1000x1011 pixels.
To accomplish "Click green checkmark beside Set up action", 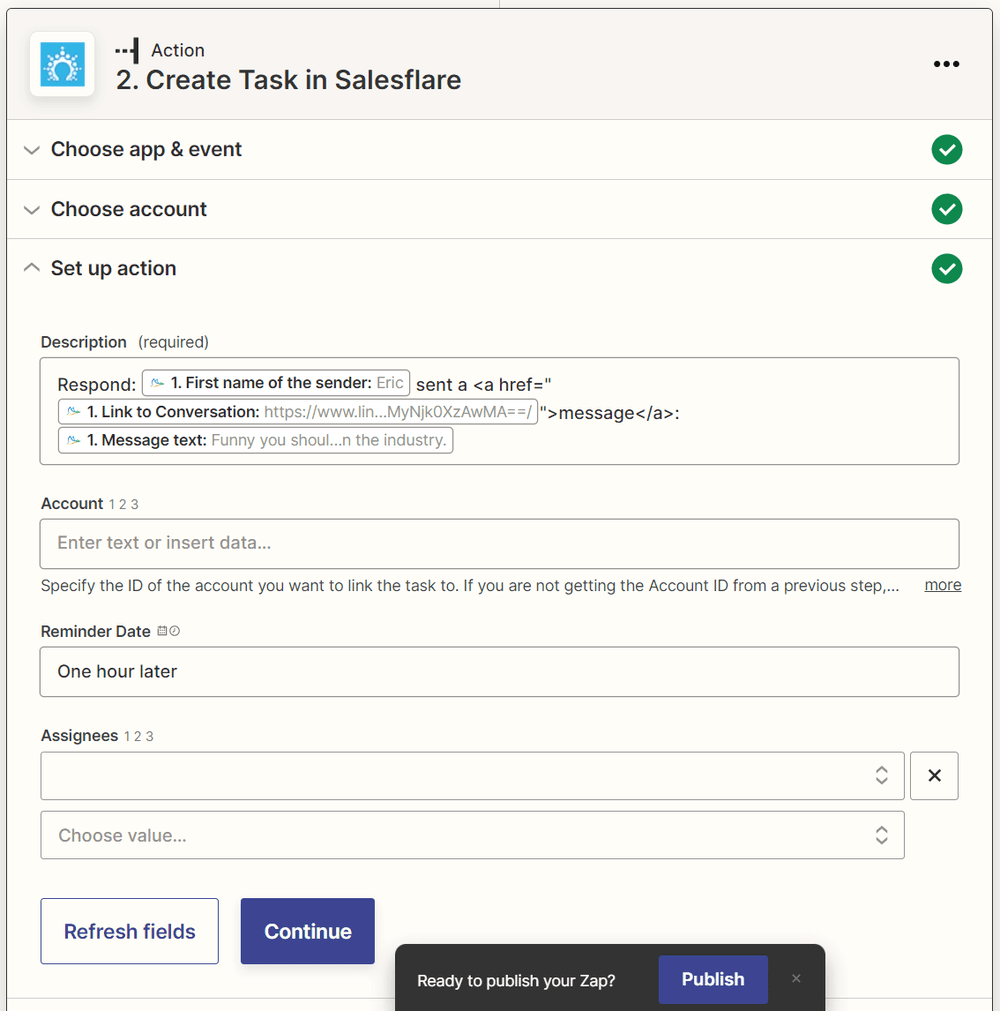I will pos(946,268).
